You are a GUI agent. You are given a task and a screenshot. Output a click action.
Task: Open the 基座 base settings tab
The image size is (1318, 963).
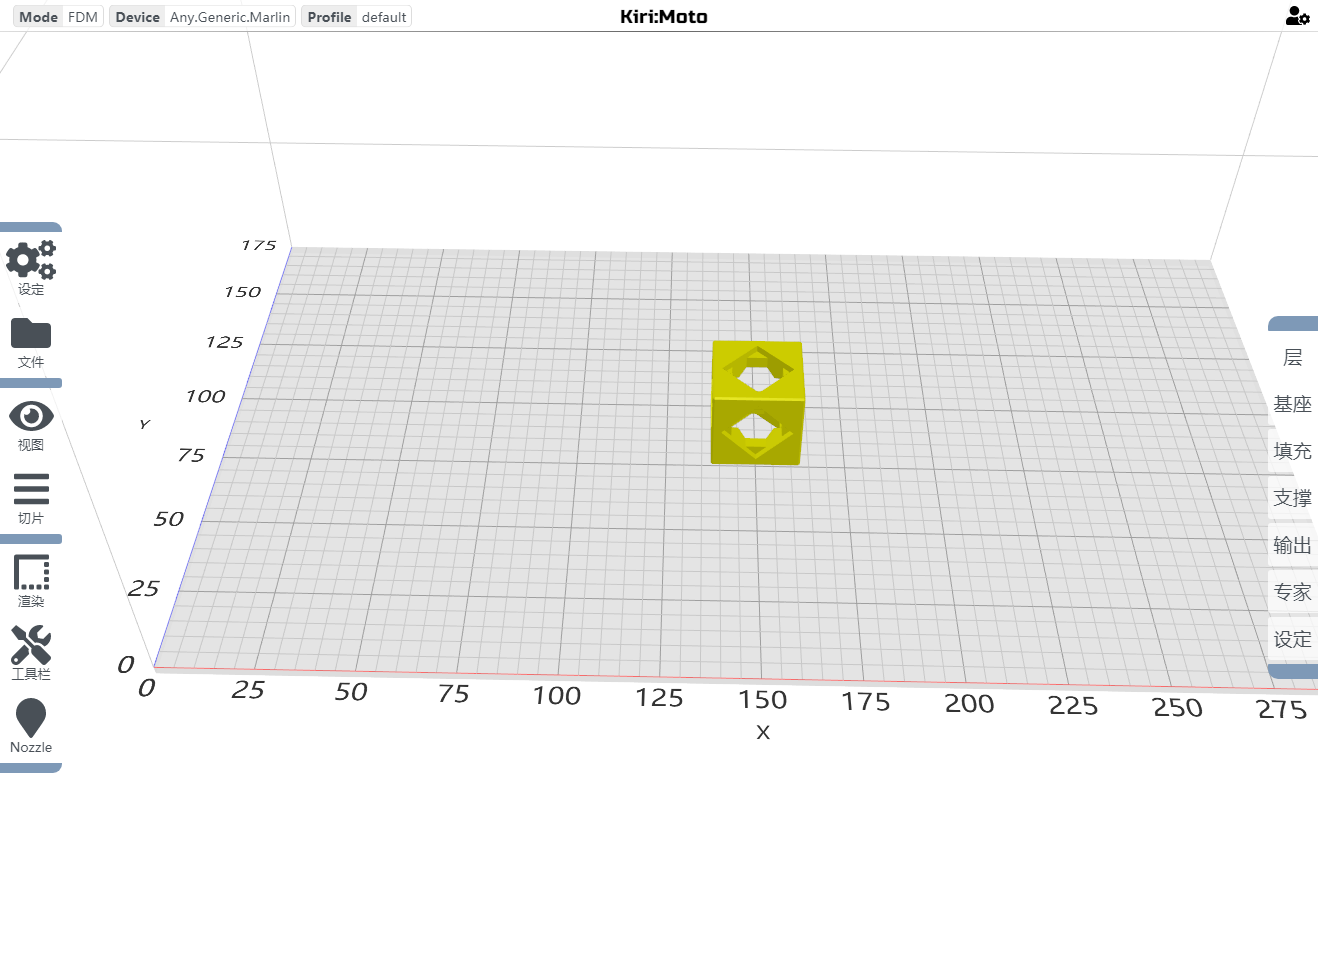pyautogui.click(x=1292, y=405)
